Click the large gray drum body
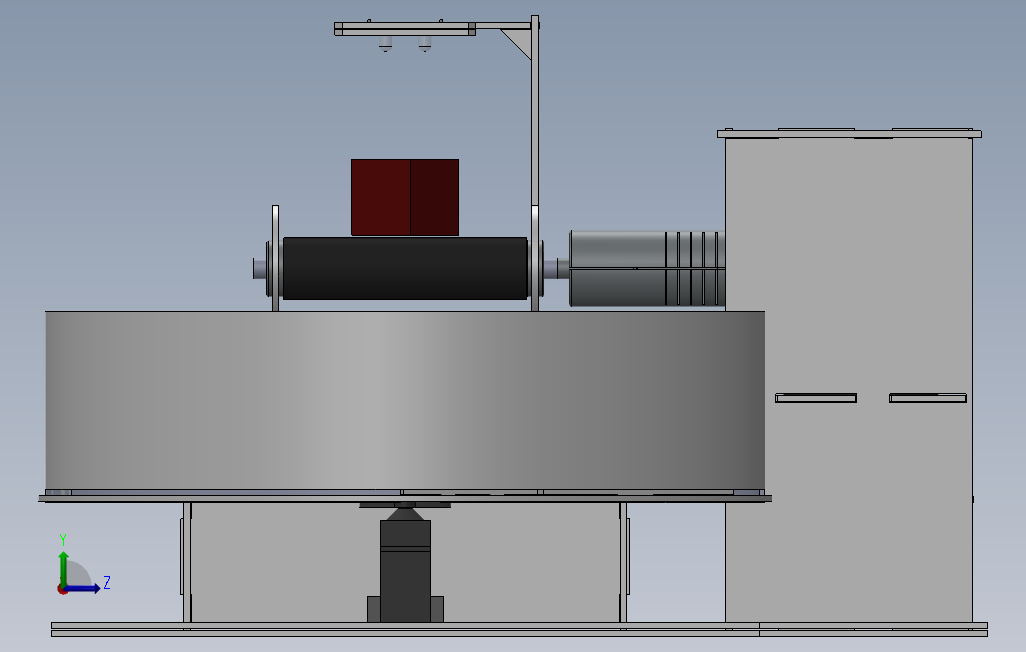The height and width of the screenshot is (652, 1026). [405, 400]
